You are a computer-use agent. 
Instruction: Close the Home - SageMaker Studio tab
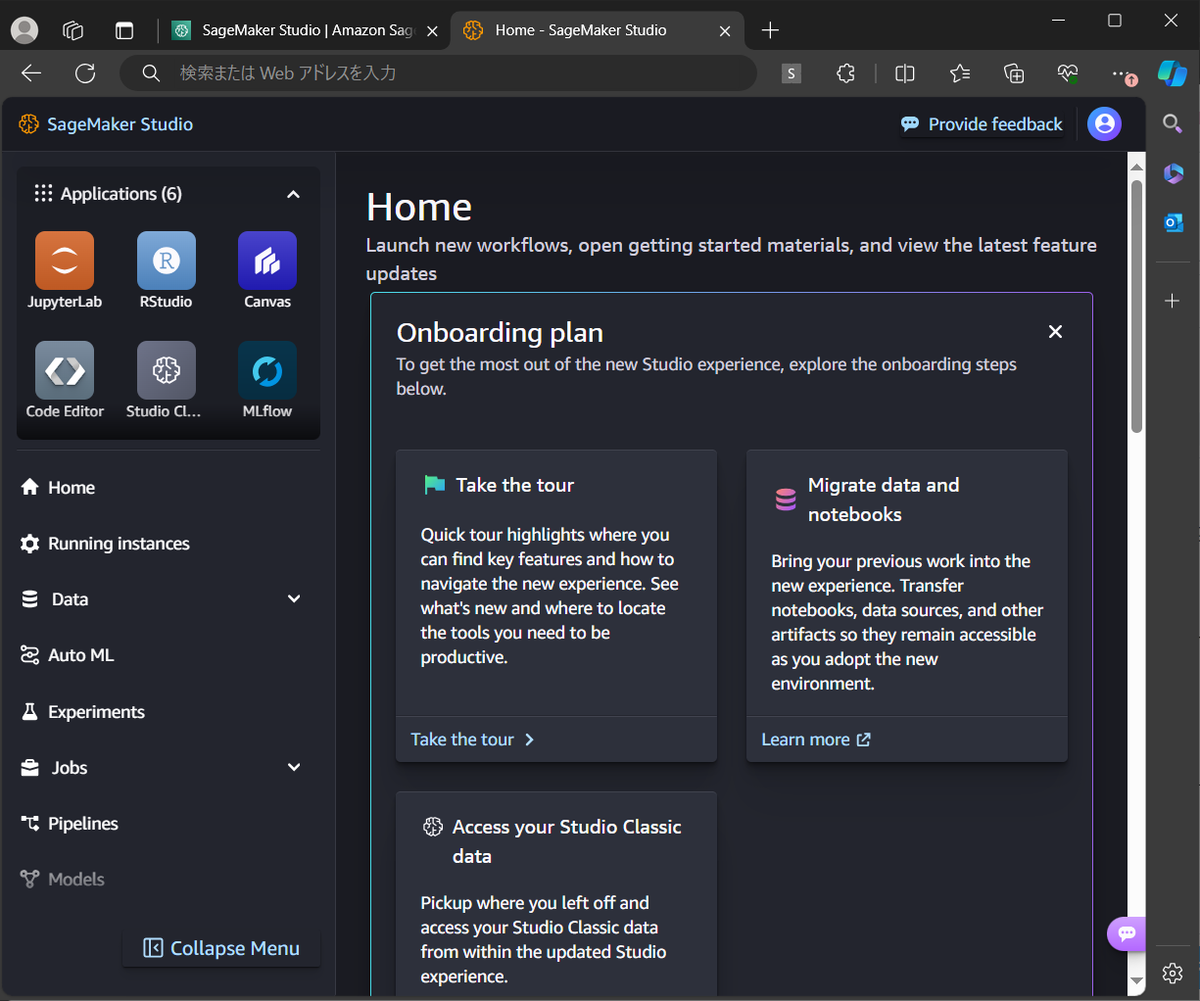pyautogui.click(x=724, y=30)
